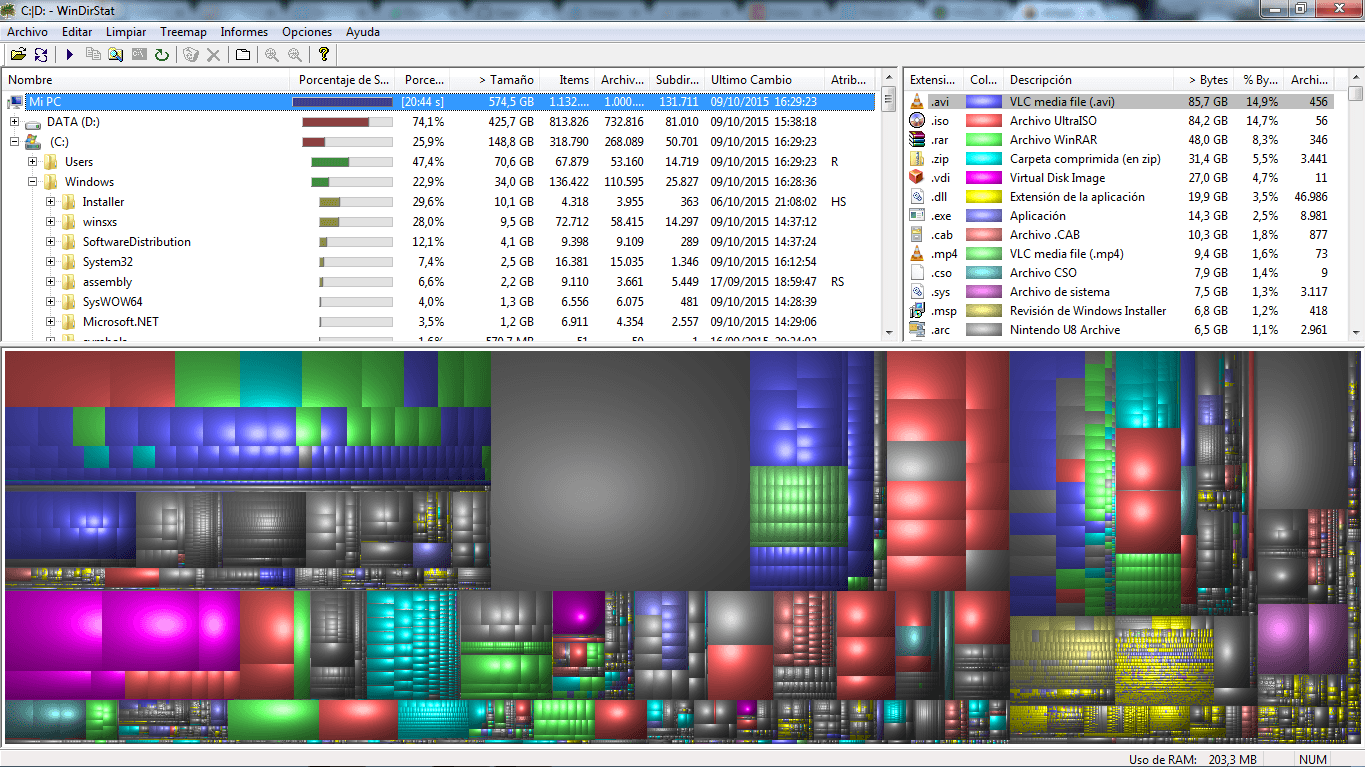Expand the DATA (D:) drive node
The image size is (1365, 767).
pos(15,122)
